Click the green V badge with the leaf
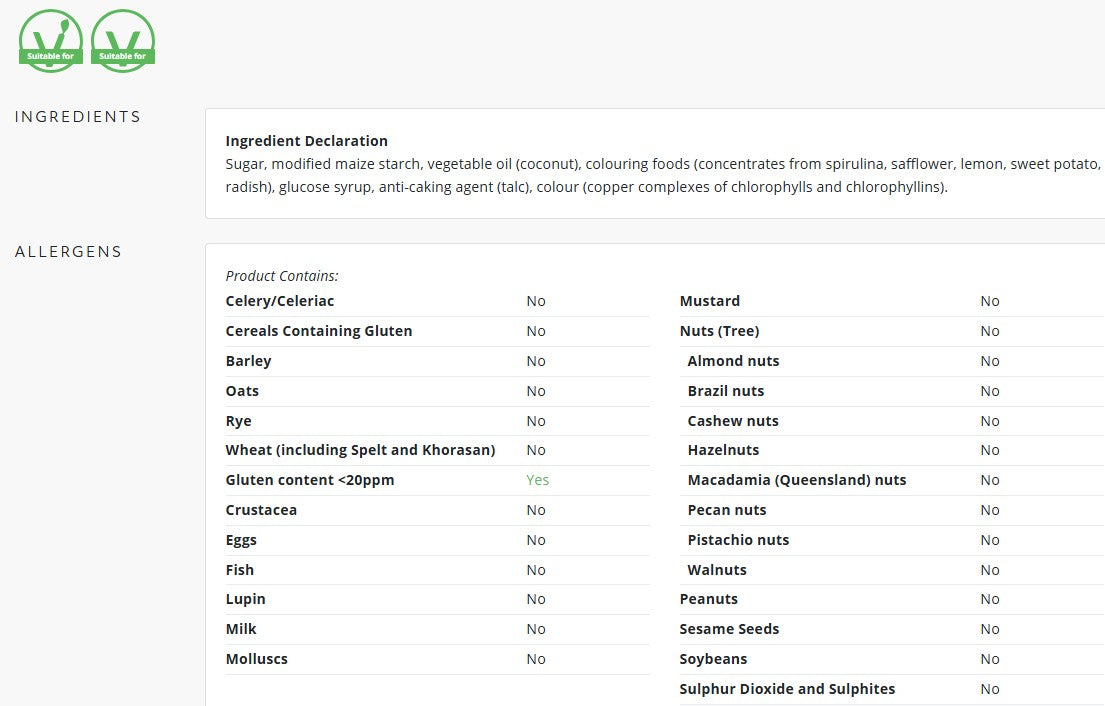1105x706 pixels. 51,41
